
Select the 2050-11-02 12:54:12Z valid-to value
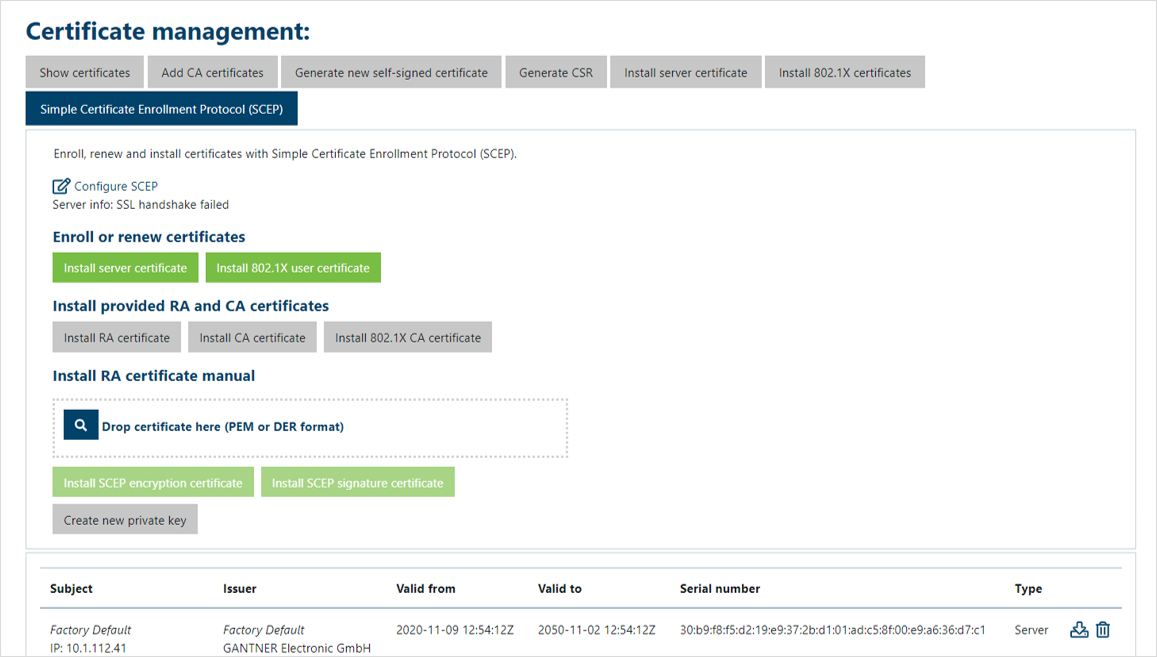point(597,630)
